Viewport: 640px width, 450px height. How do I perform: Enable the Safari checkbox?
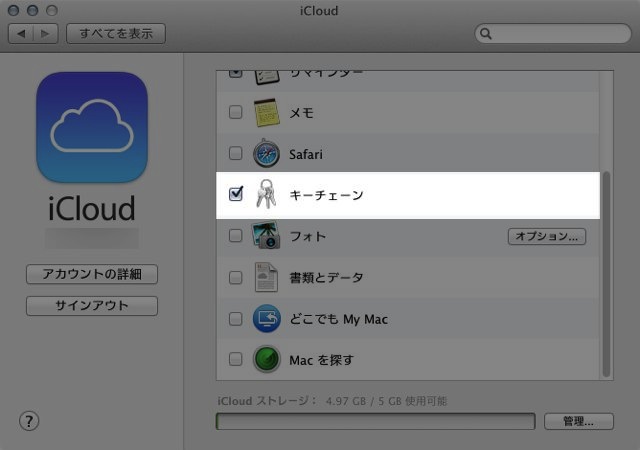(x=236, y=153)
